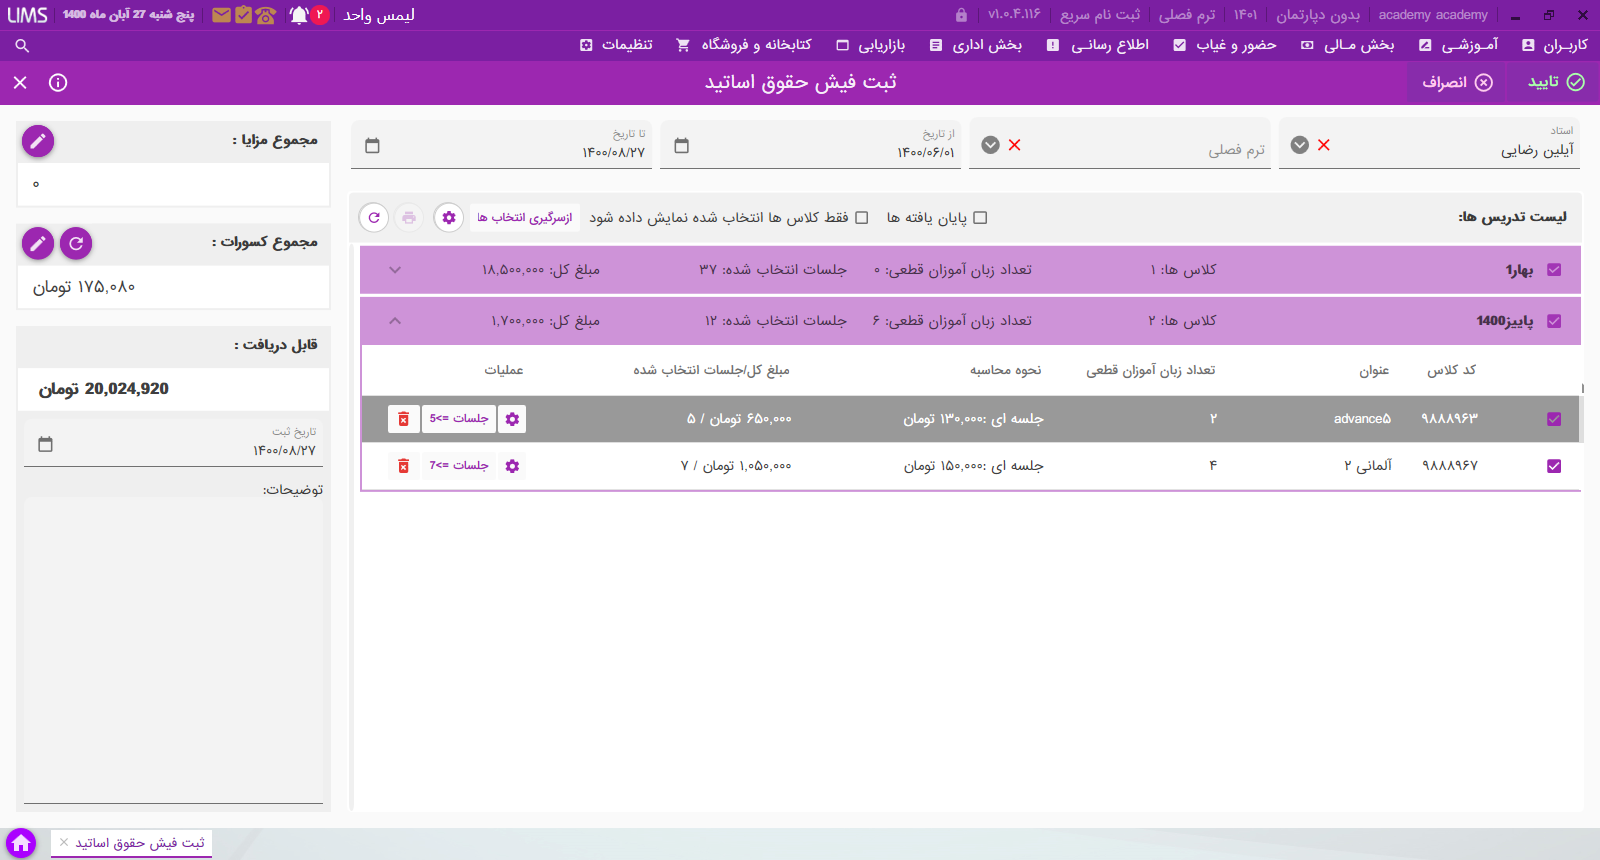Click ازسرگیری انتخاب ها button

tap(525, 217)
